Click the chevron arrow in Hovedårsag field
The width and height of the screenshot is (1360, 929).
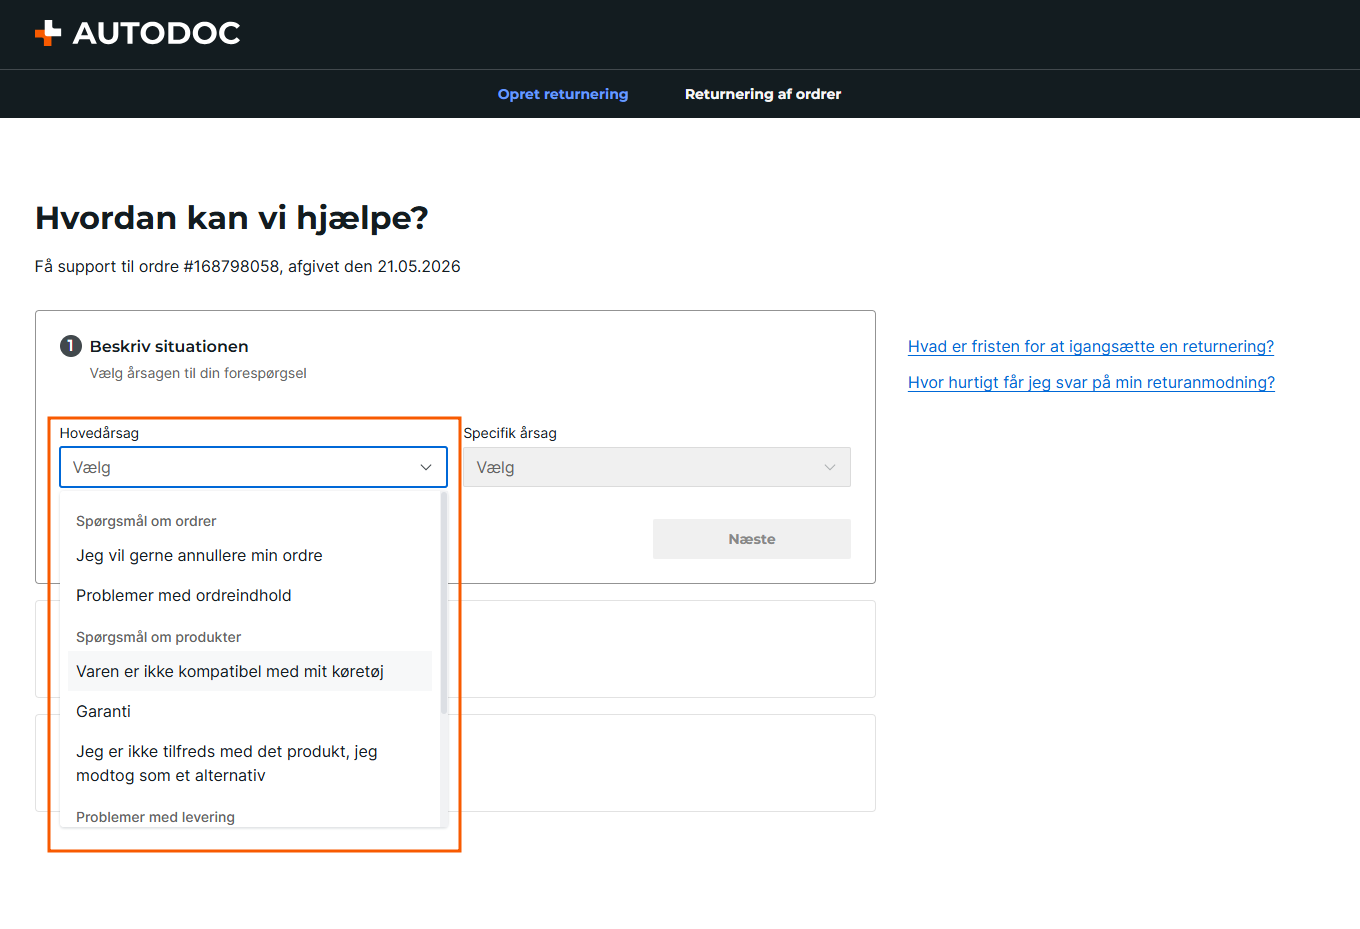point(426,467)
